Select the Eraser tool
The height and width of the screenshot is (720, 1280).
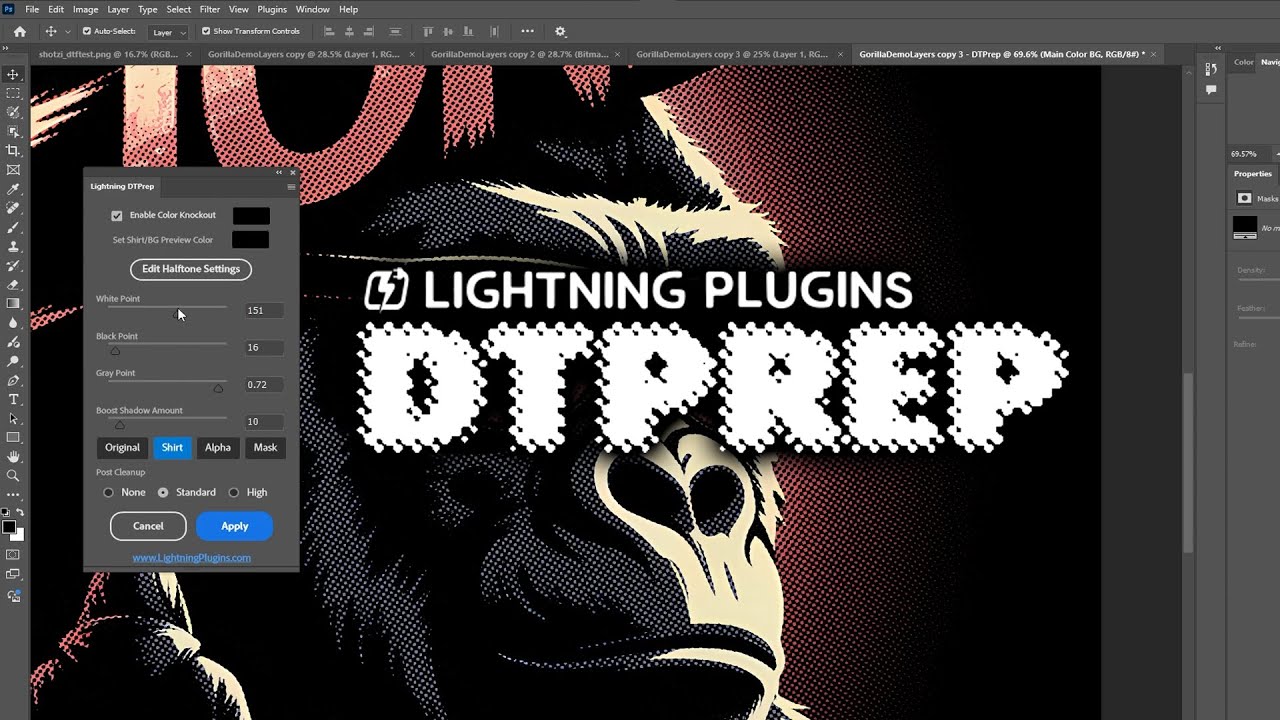(x=13, y=285)
